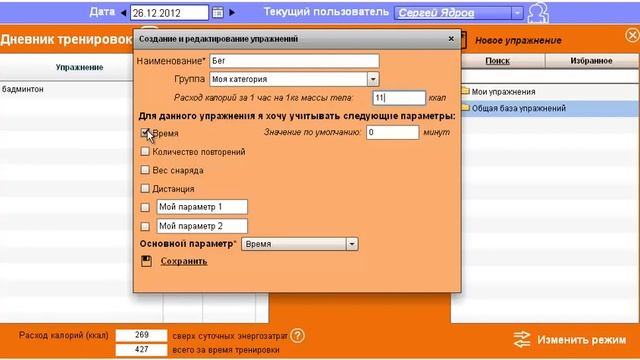Viewport: 640px width, 360px height.
Task: Click the Мои упражнения folder icon
Action: click(465, 91)
